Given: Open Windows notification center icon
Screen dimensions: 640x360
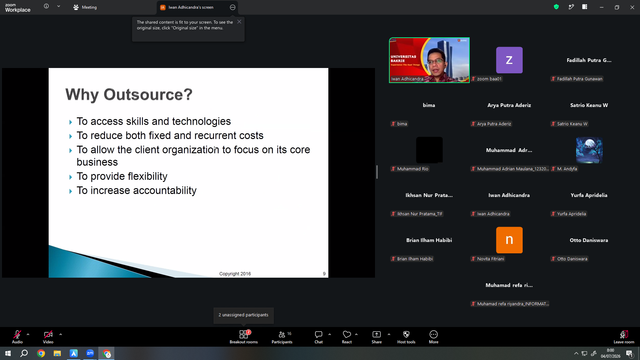Looking at the screenshot, I should click(x=629, y=353).
